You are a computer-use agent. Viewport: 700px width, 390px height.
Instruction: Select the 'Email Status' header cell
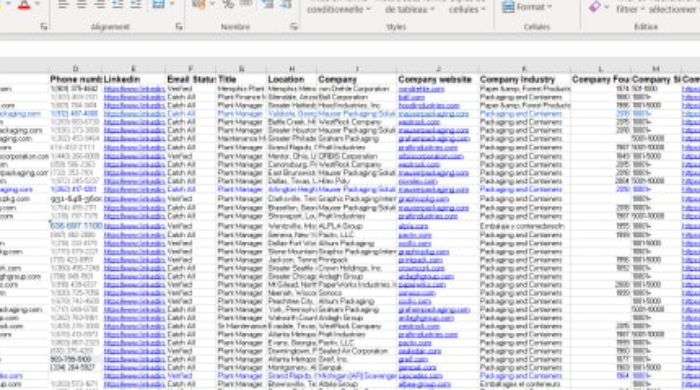191,79
